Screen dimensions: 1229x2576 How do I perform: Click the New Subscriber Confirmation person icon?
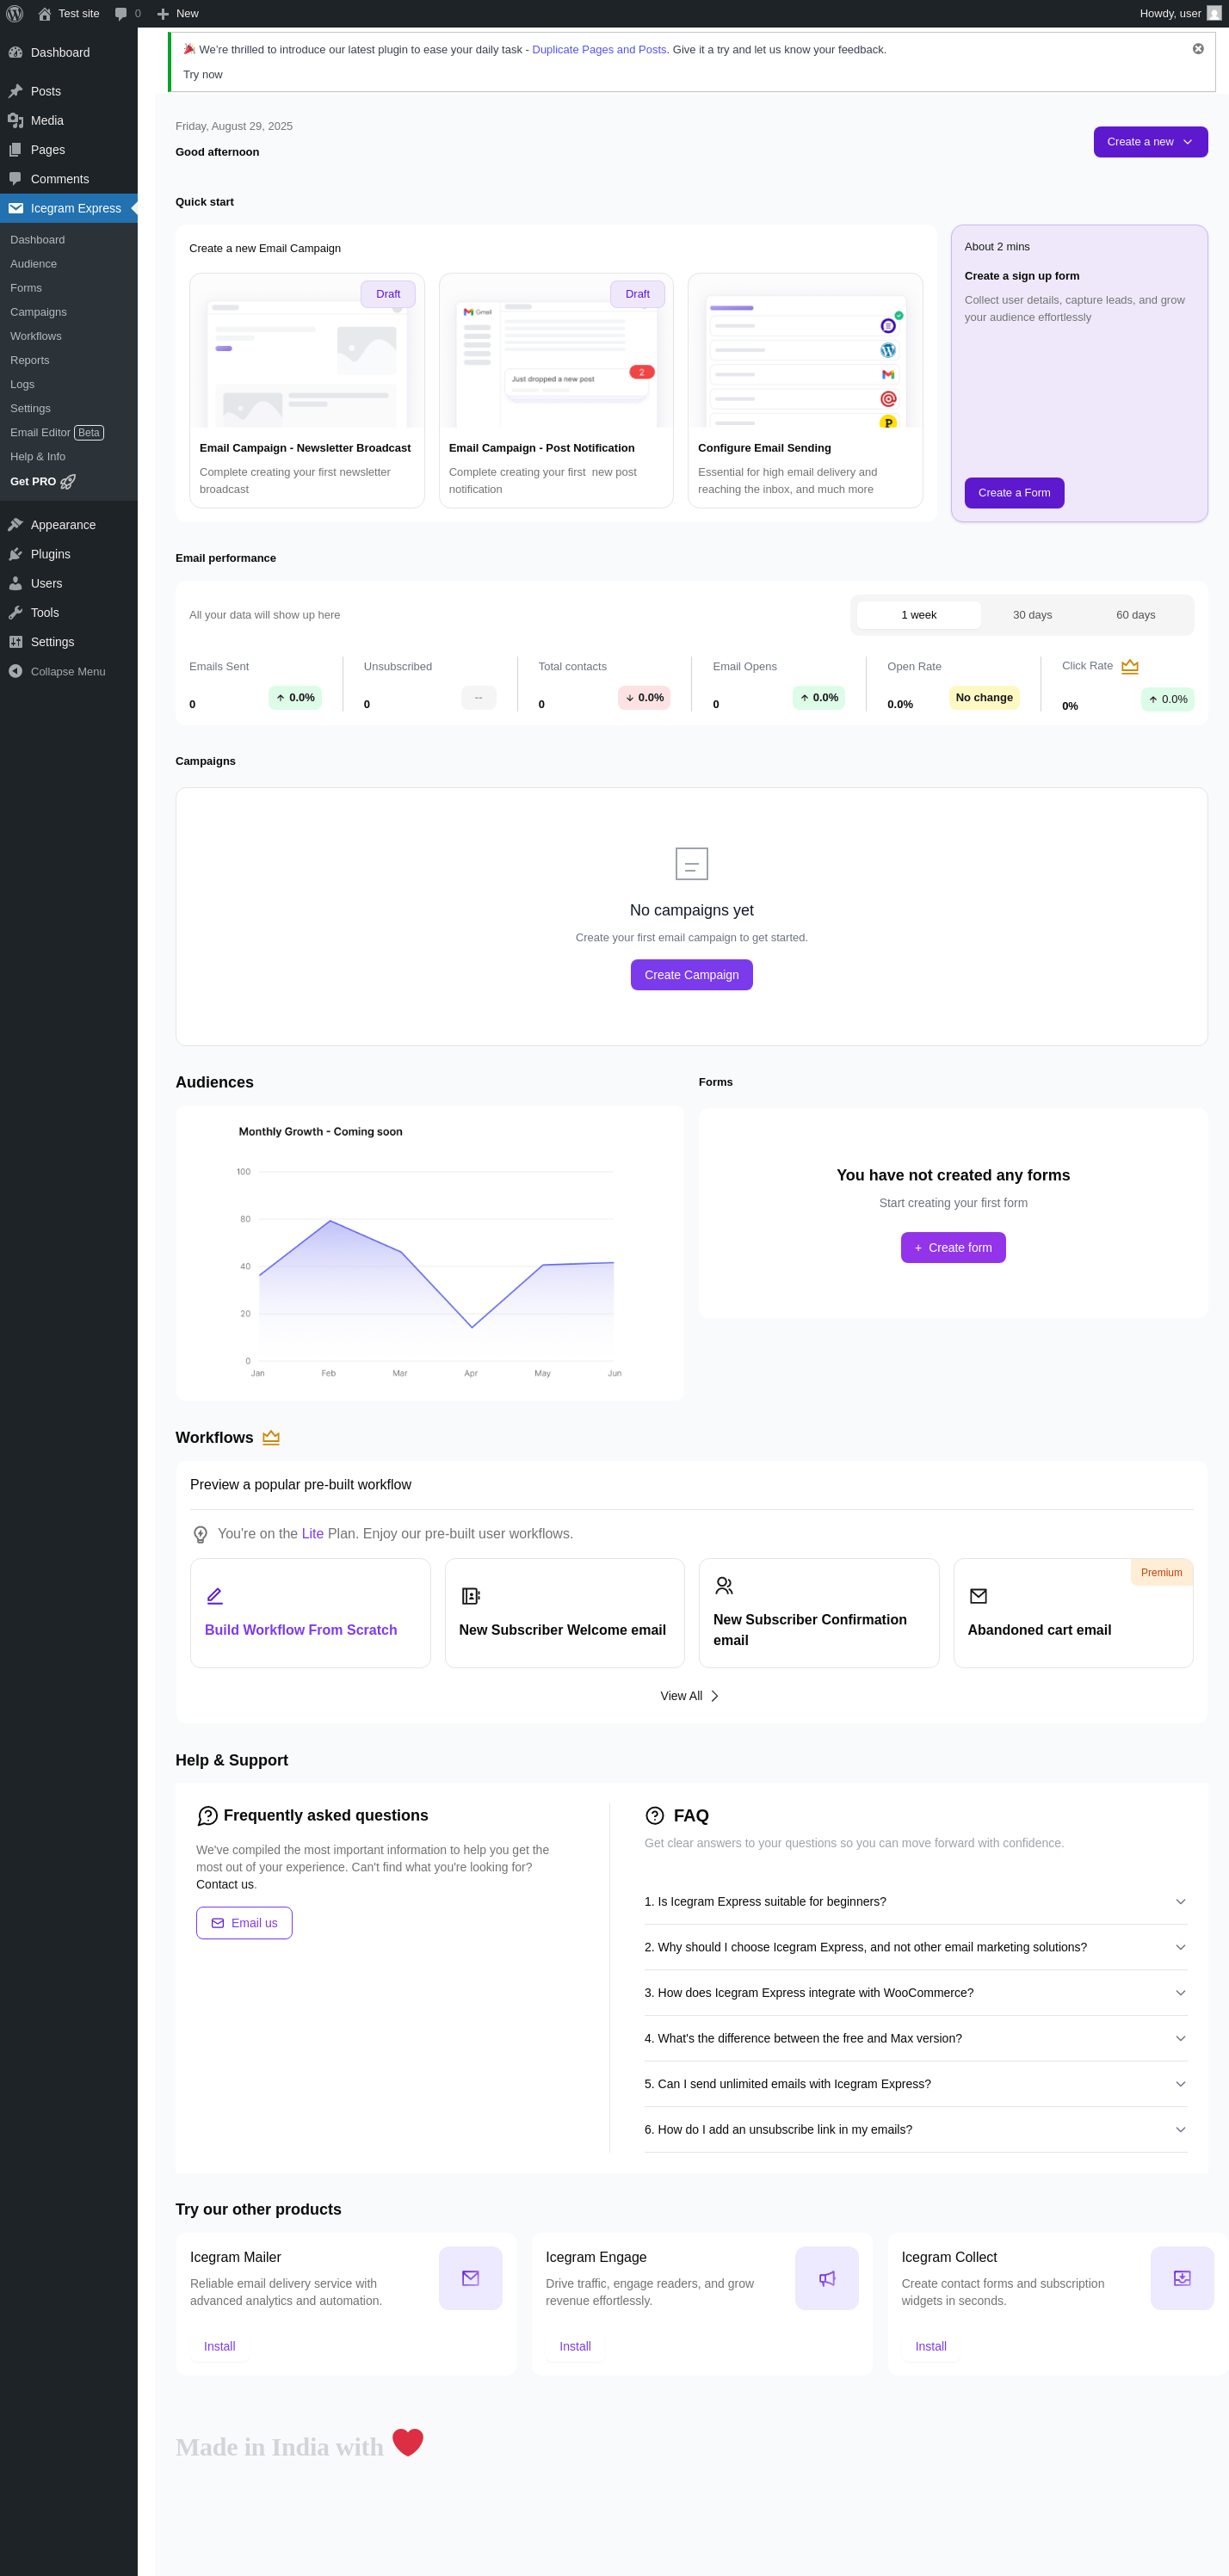[x=724, y=1586]
